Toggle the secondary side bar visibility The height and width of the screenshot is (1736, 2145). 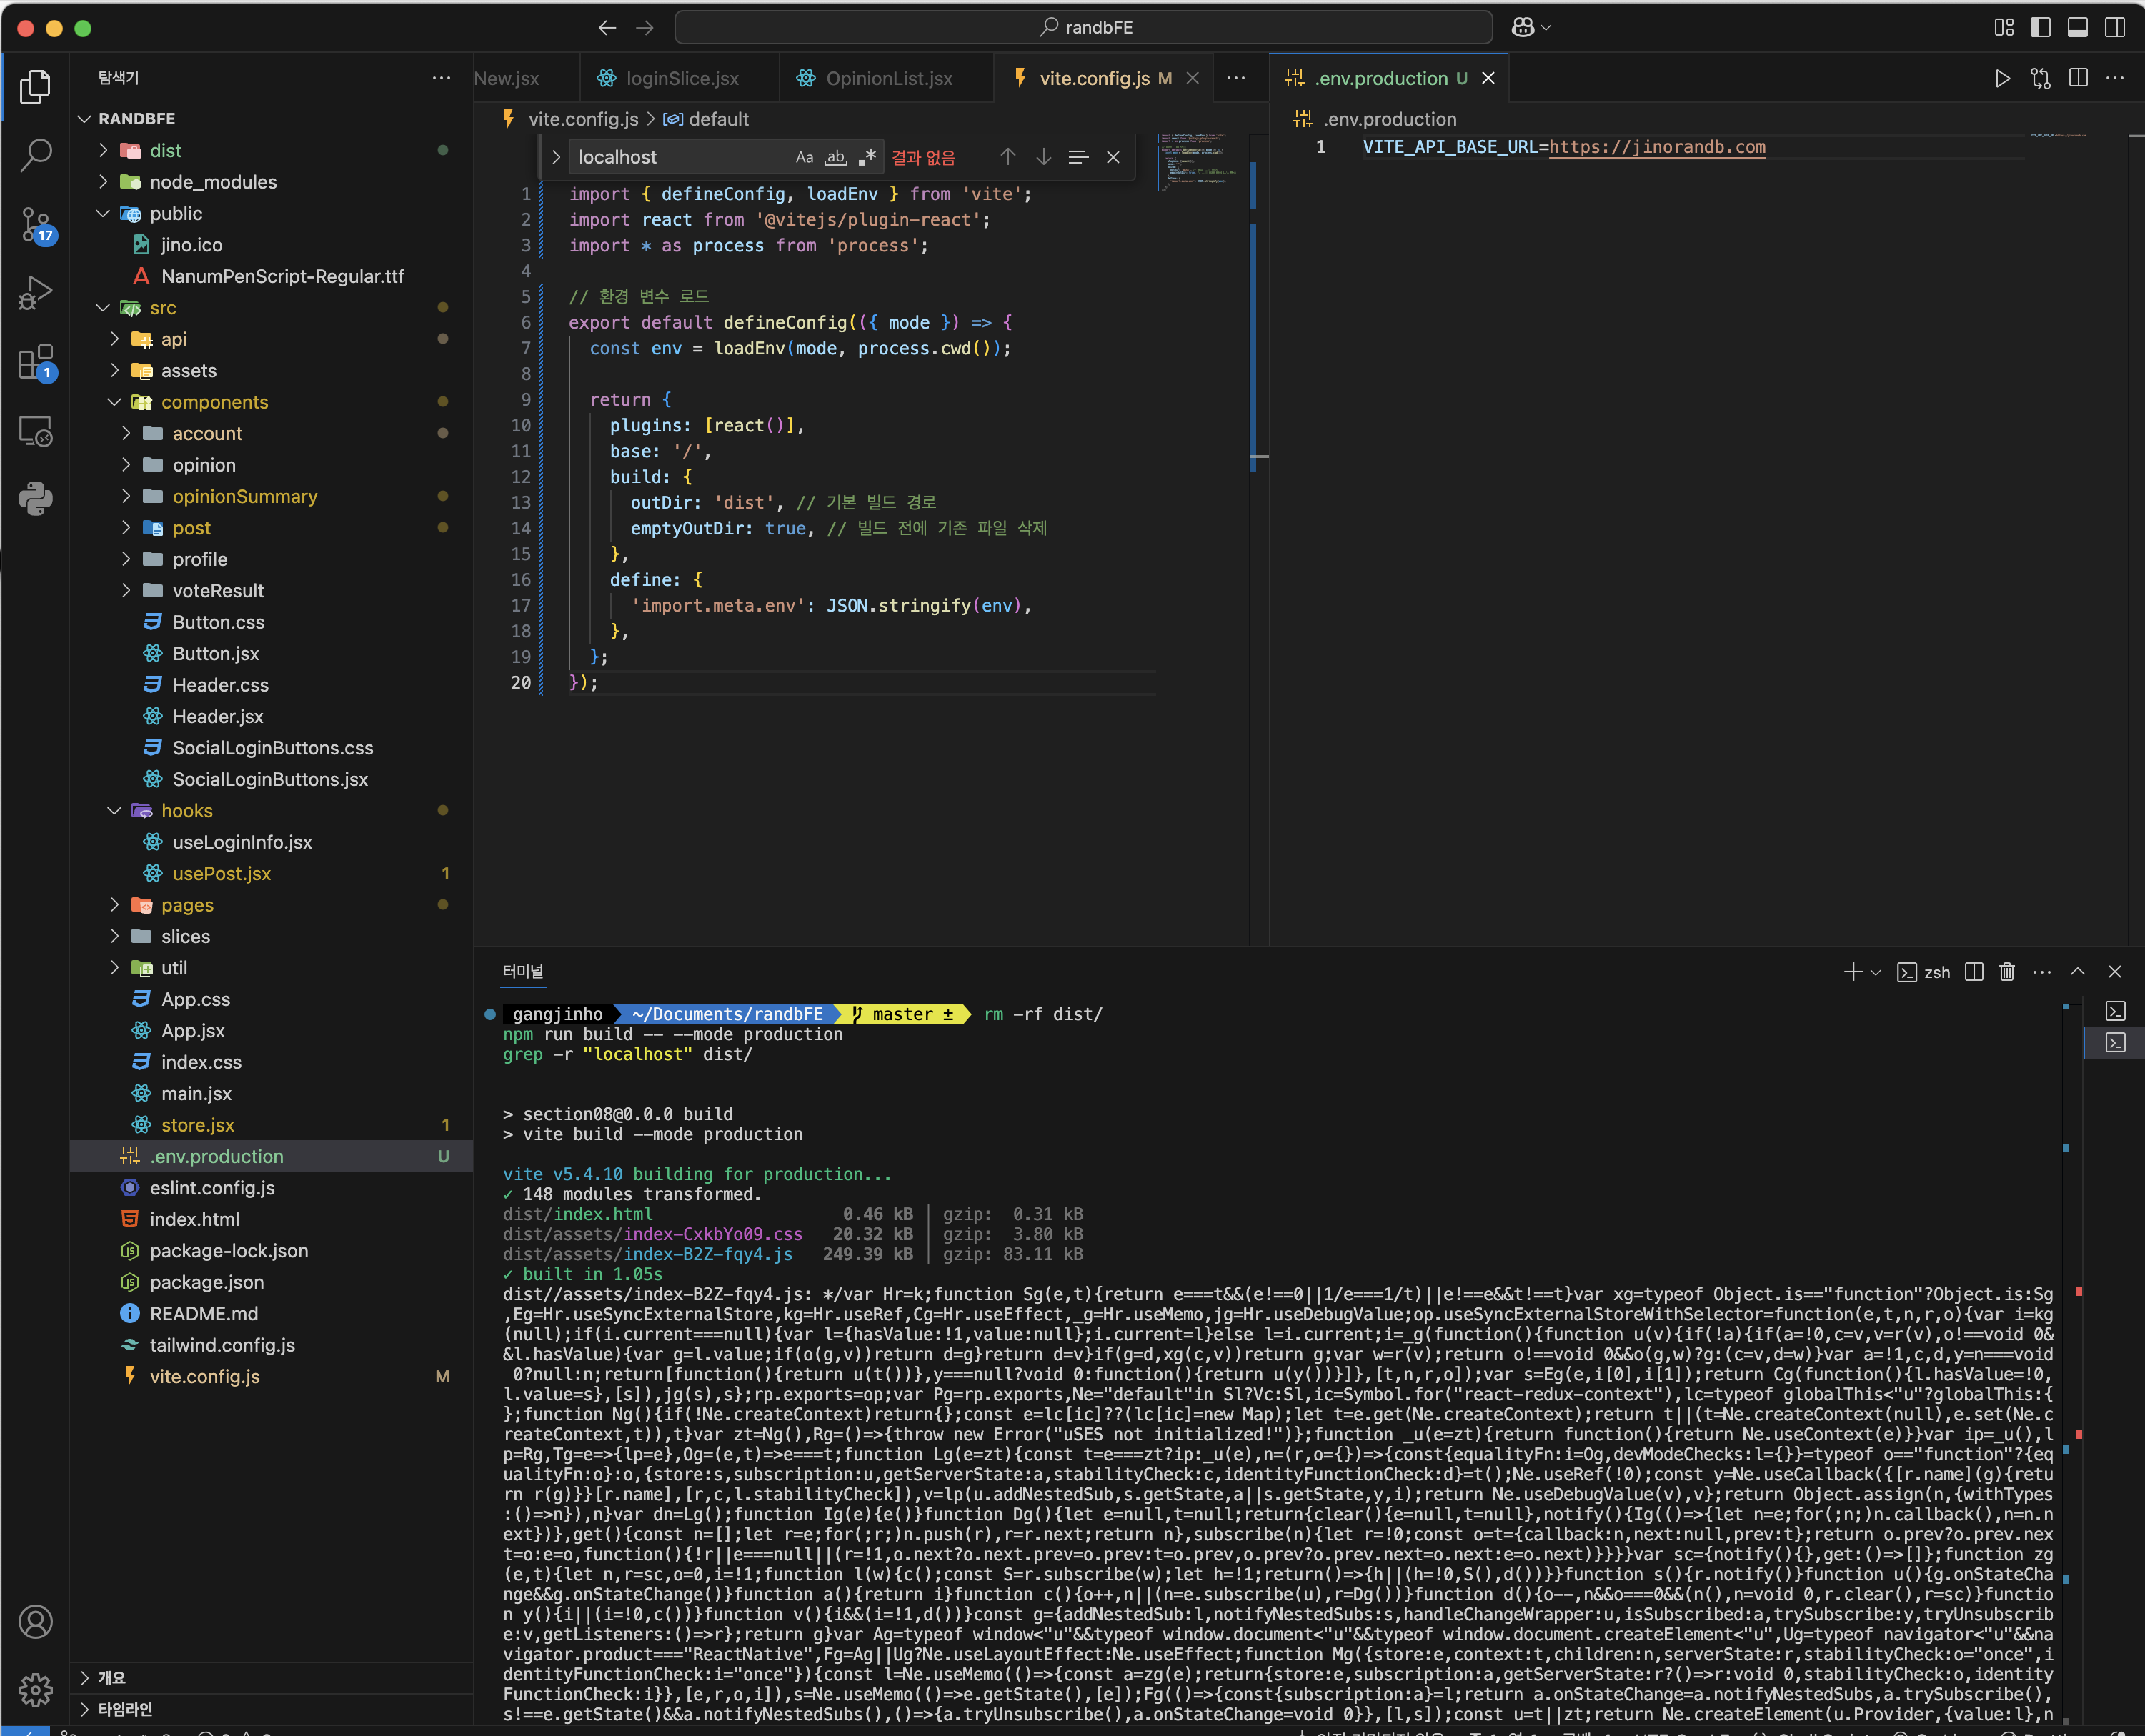[x=2115, y=27]
